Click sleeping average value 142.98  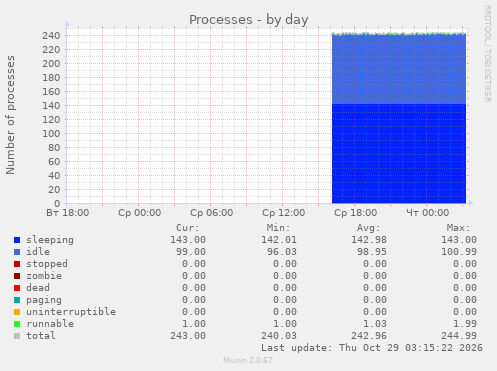coord(369,240)
